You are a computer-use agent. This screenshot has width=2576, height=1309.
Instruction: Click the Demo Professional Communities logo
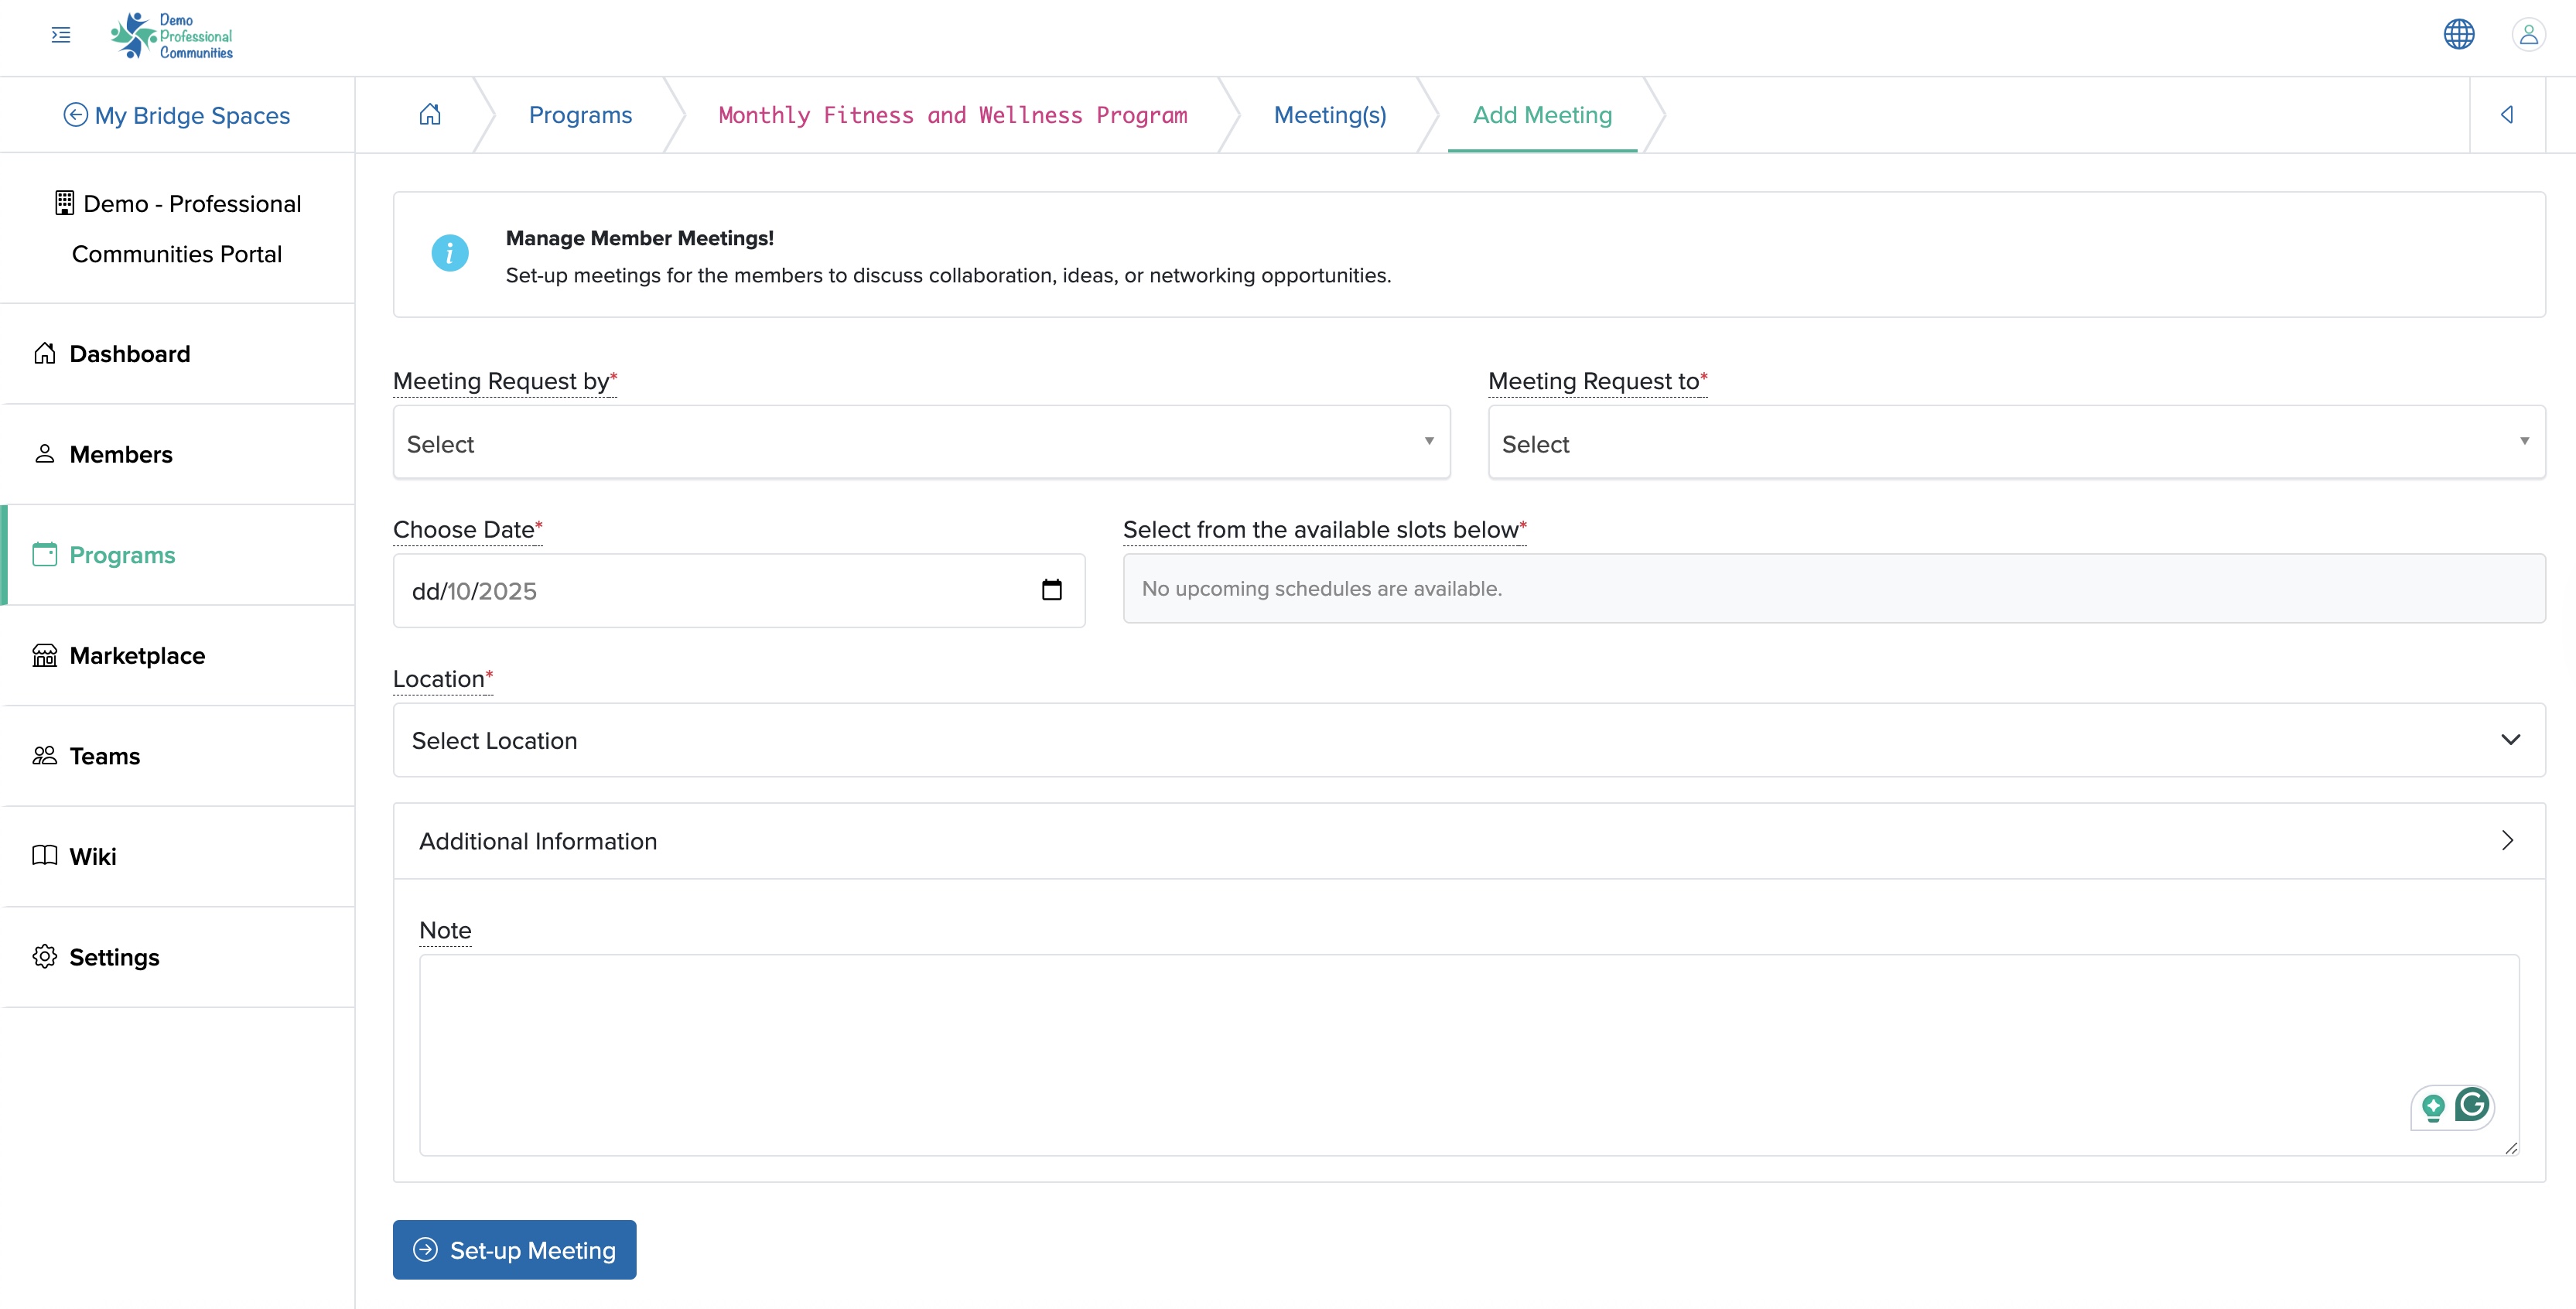click(171, 36)
